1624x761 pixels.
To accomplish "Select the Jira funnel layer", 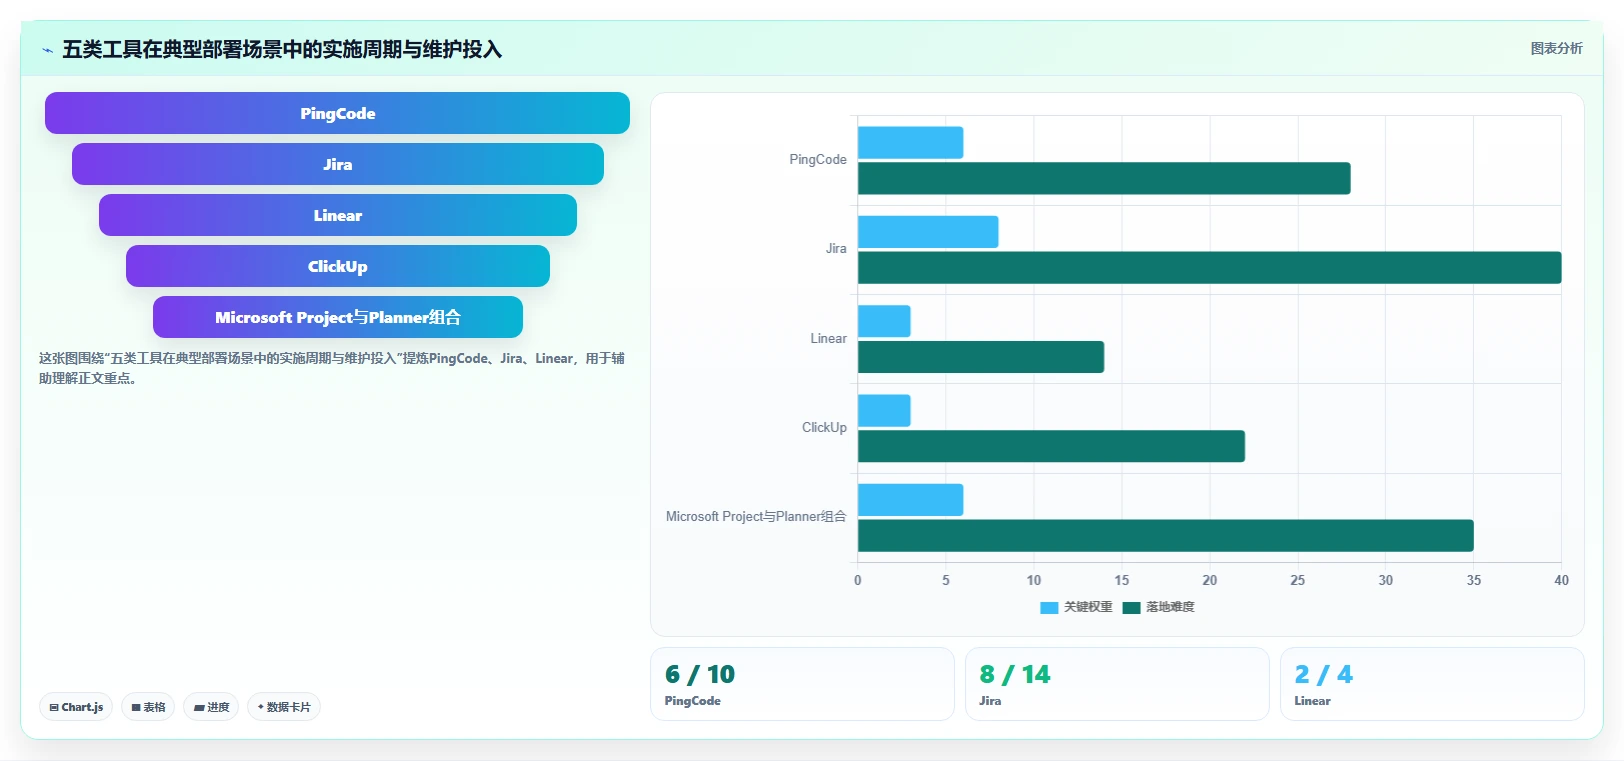I will pyautogui.click(x=337, y=164).
